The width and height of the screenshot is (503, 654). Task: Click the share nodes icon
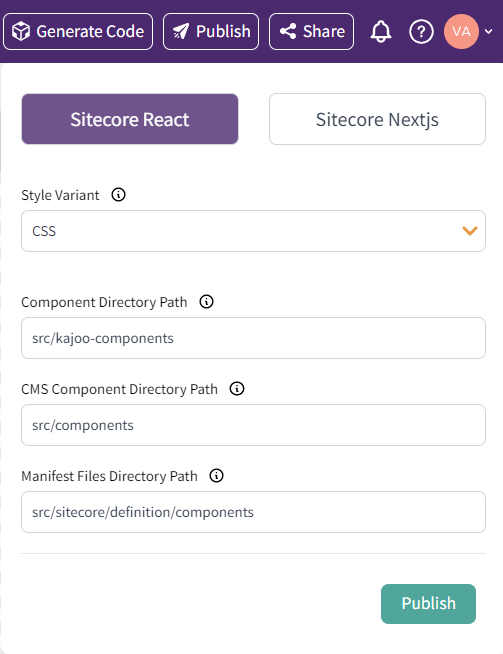coord(288,32)
